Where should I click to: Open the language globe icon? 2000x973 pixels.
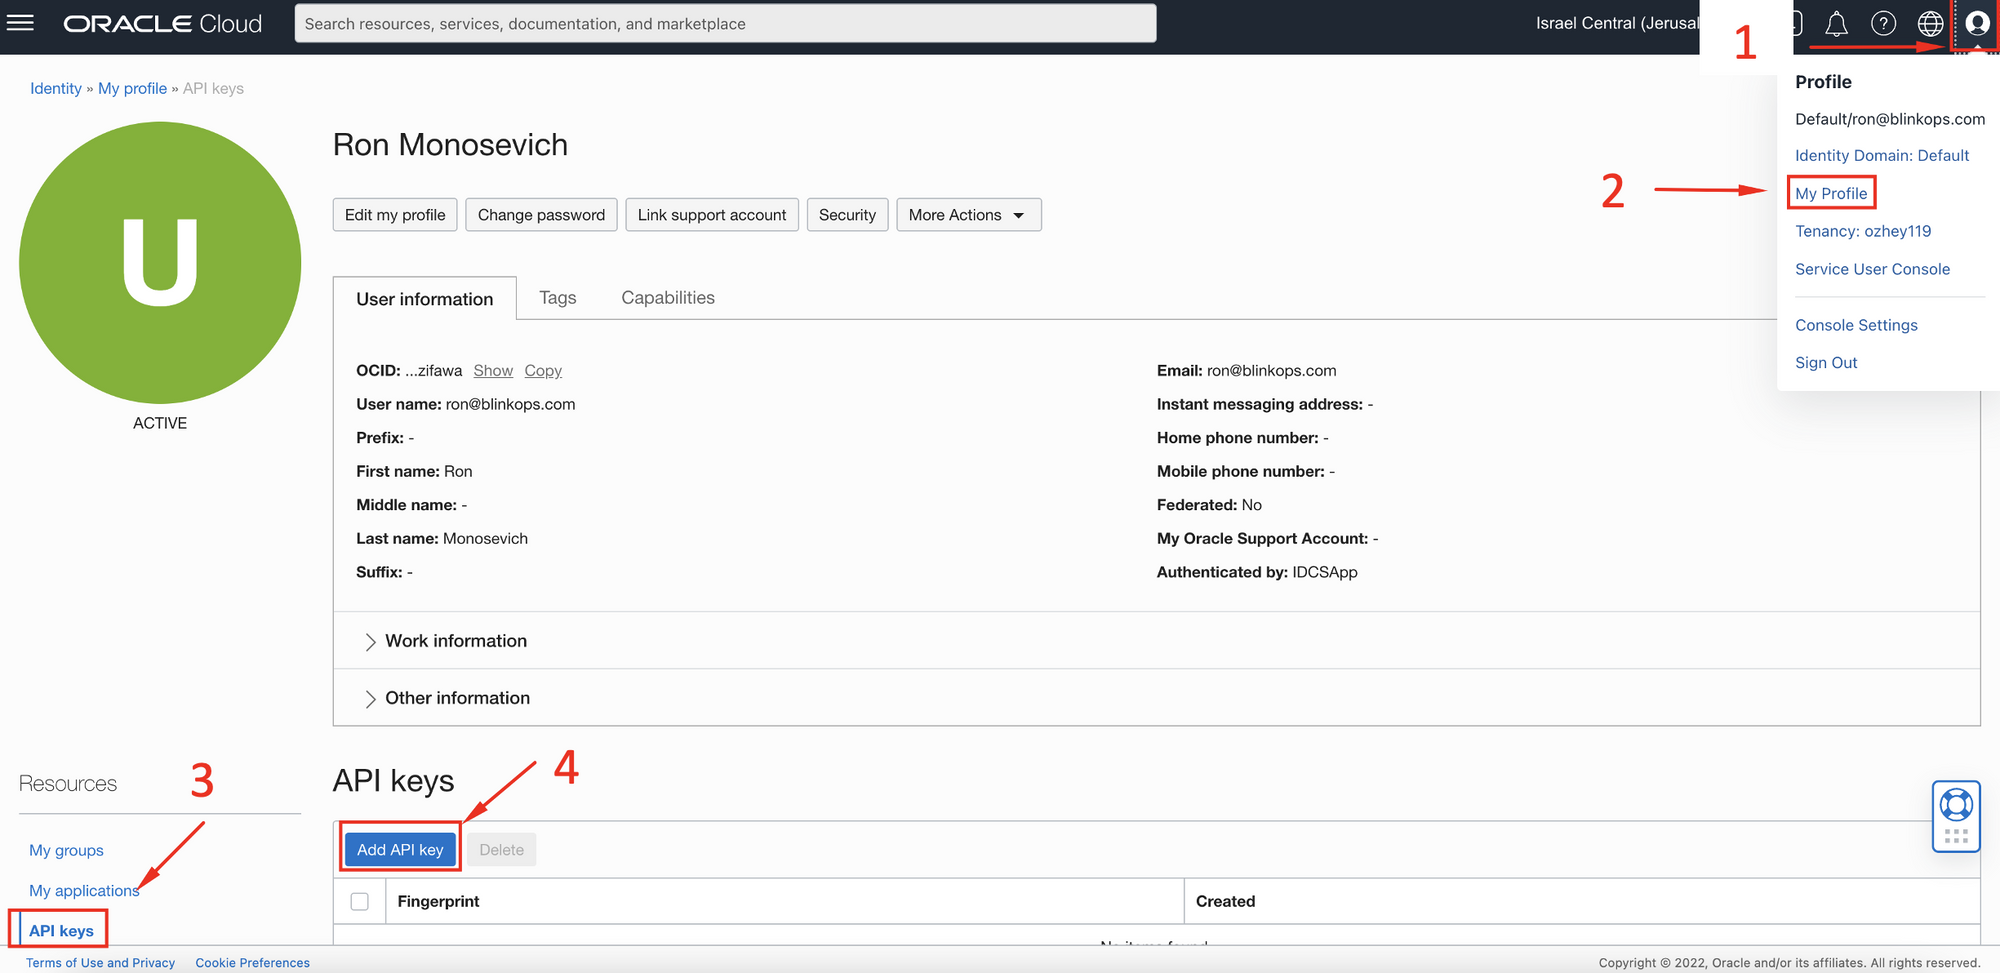[1930, 23]
